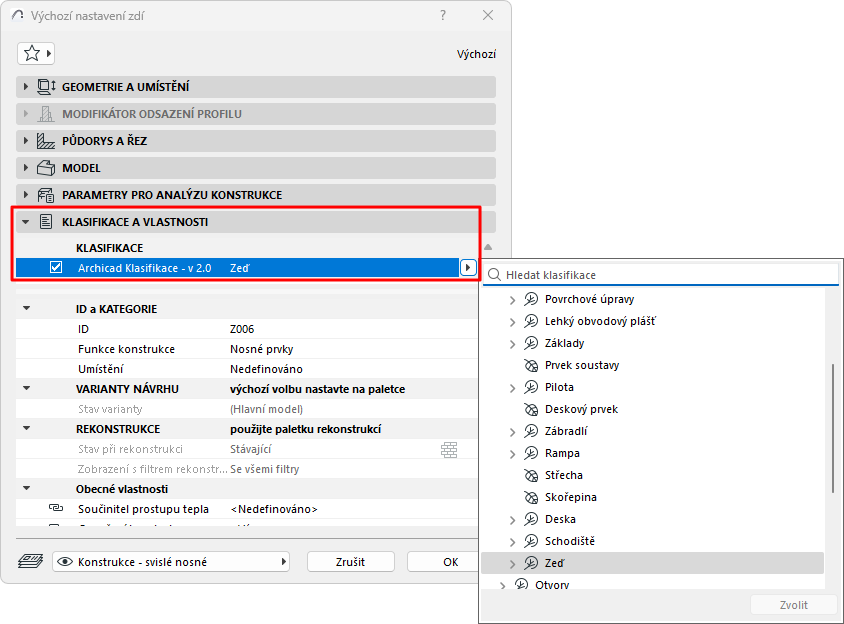Click the scroll-up arrow of properties list

(x=488, y=247)
